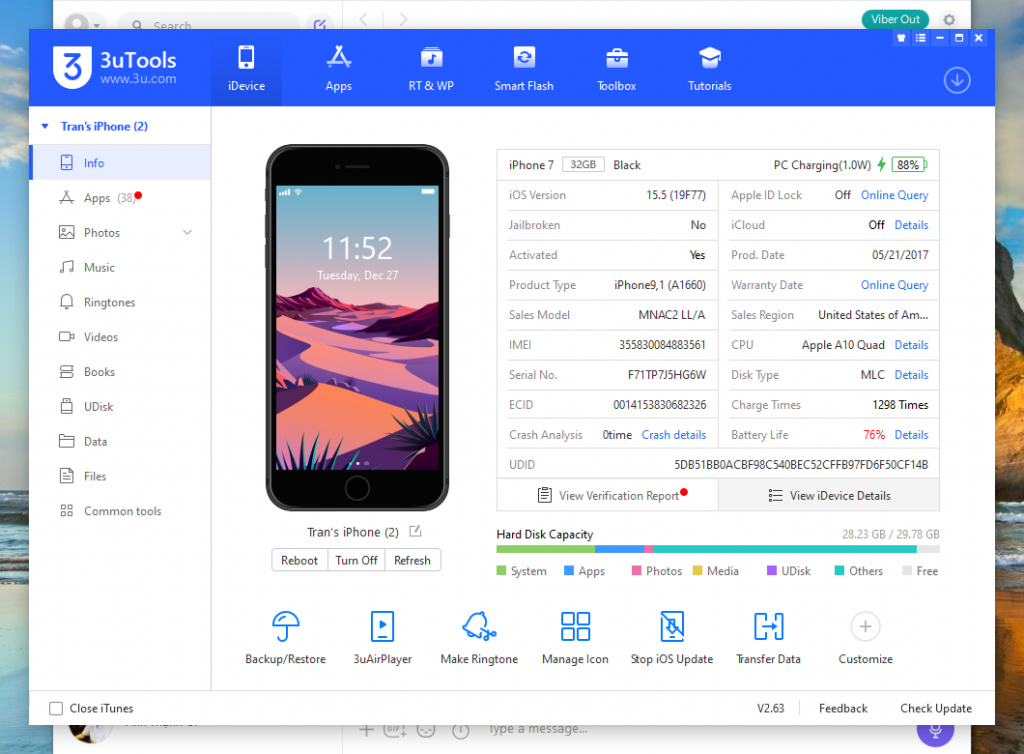
Task: Click the UDID value
Action: tap(801, 465)
